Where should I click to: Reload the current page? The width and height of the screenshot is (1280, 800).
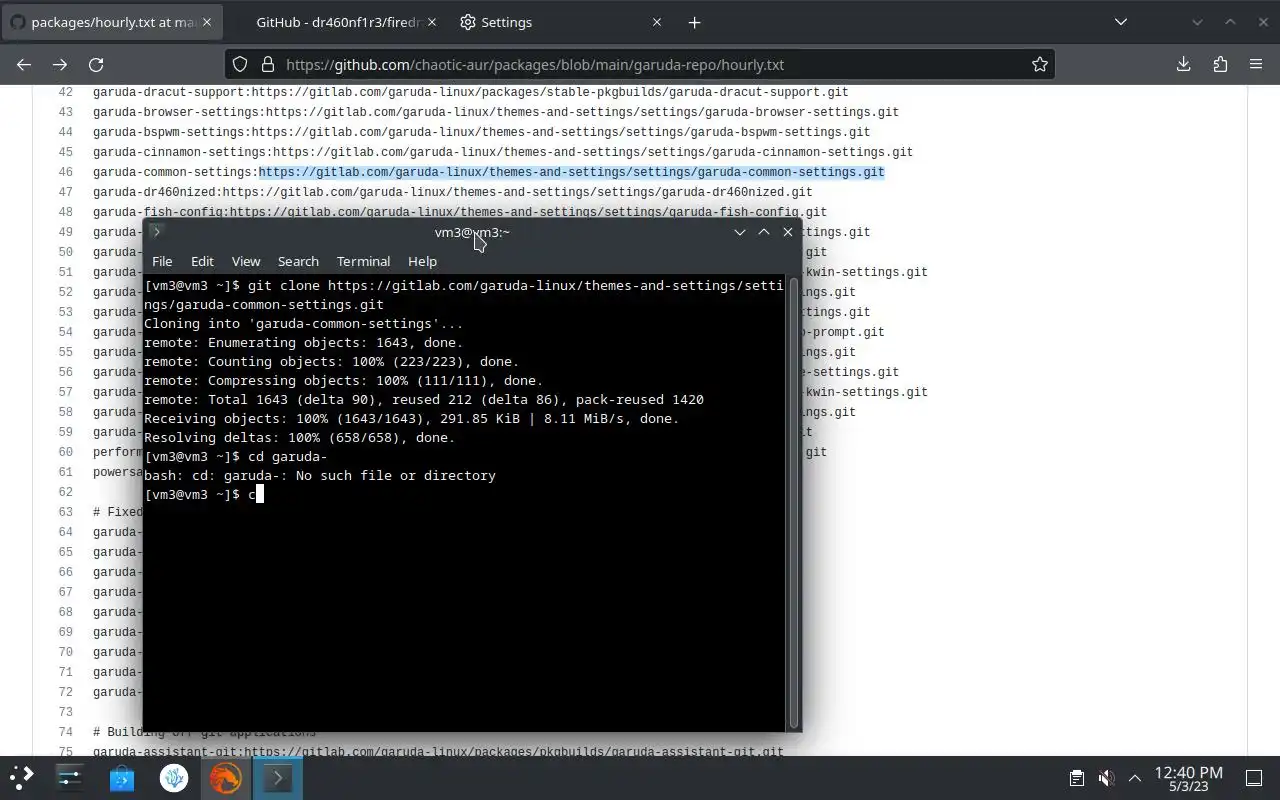coord(96,64)
